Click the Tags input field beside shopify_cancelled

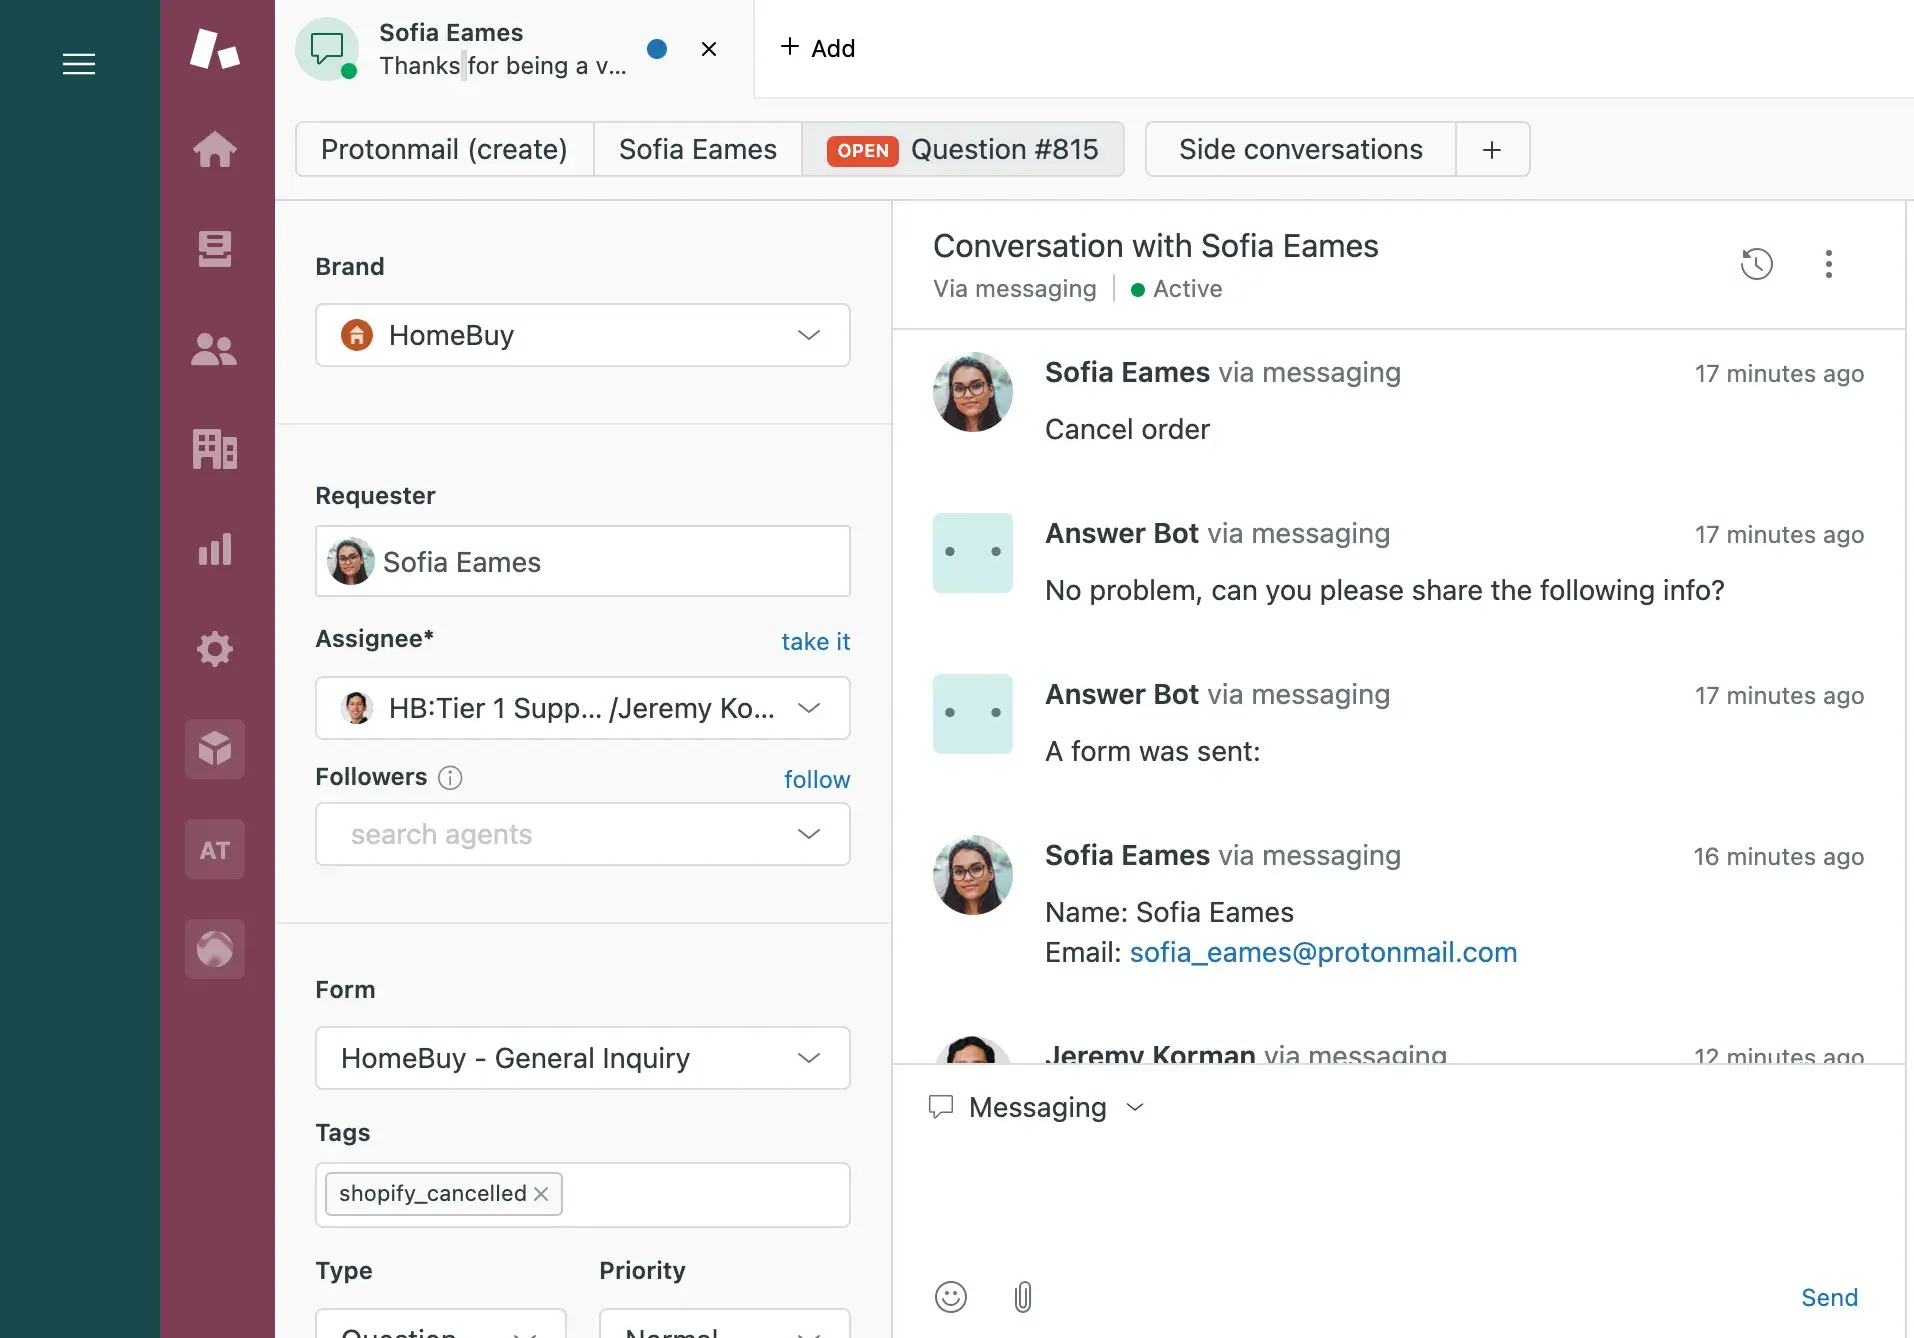click(705, 1195)
